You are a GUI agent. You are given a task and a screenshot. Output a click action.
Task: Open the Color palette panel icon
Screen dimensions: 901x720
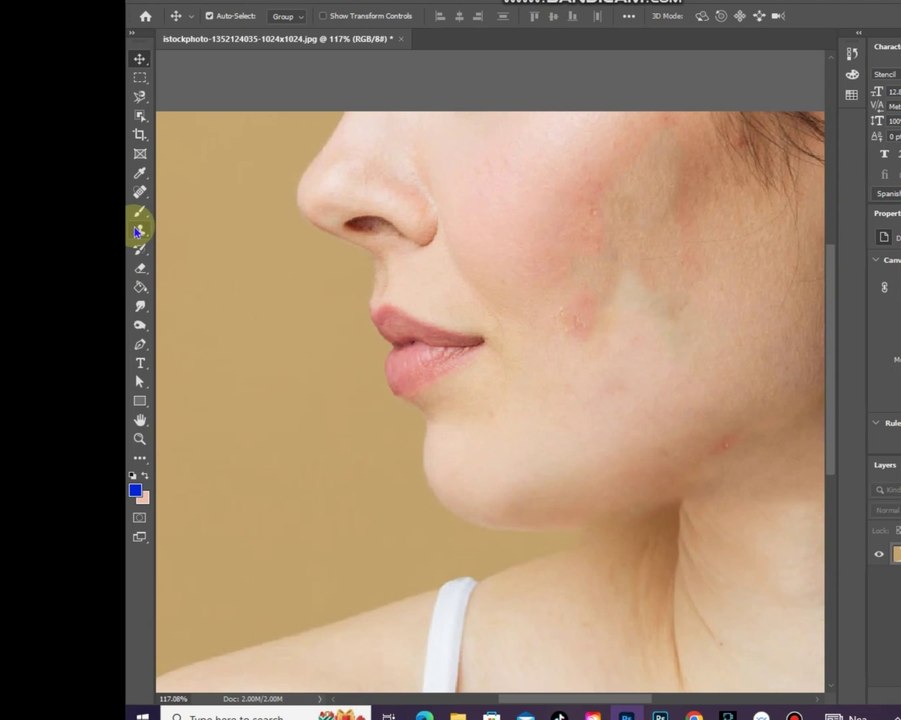coord(852,75)
